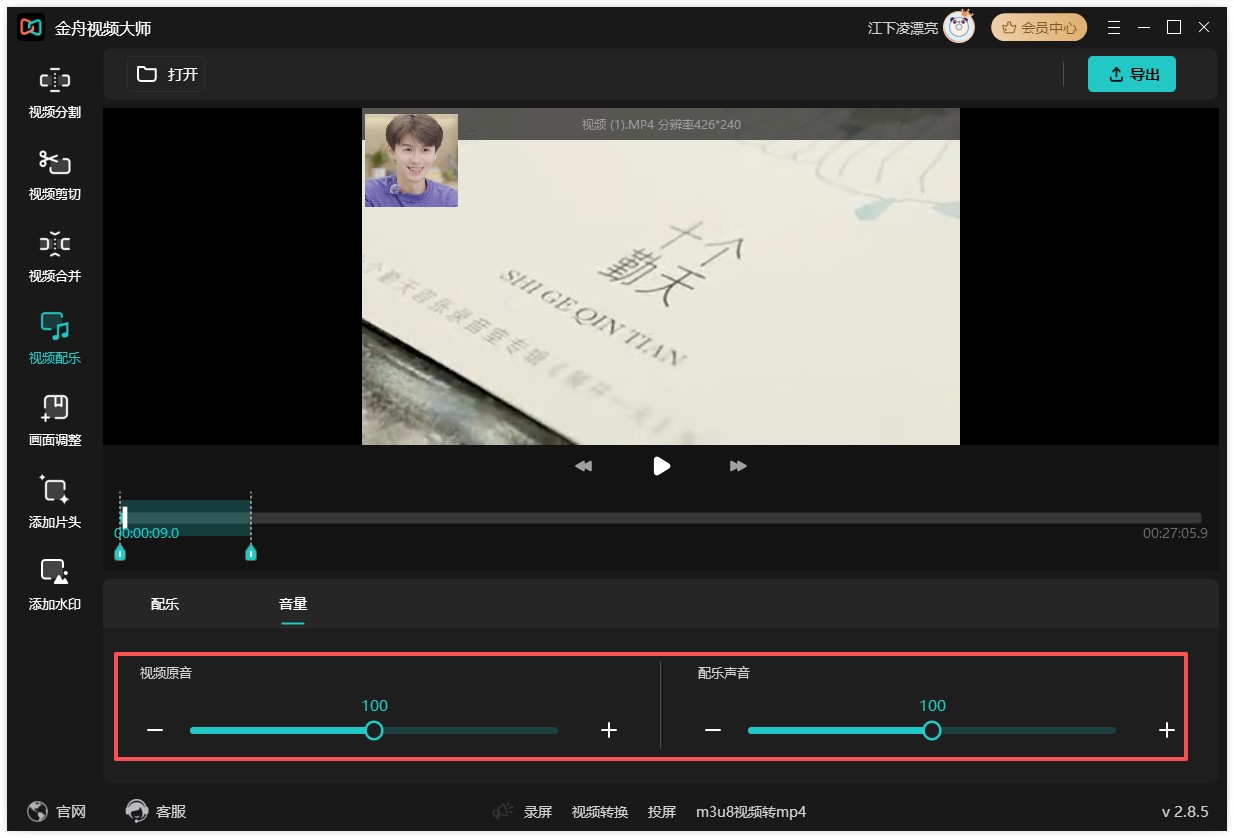This screenshot has width=1234, height=838.
Task: Select the 视频剪切 video cut tool
Action: pyautogui.click(x=55, y=175)
